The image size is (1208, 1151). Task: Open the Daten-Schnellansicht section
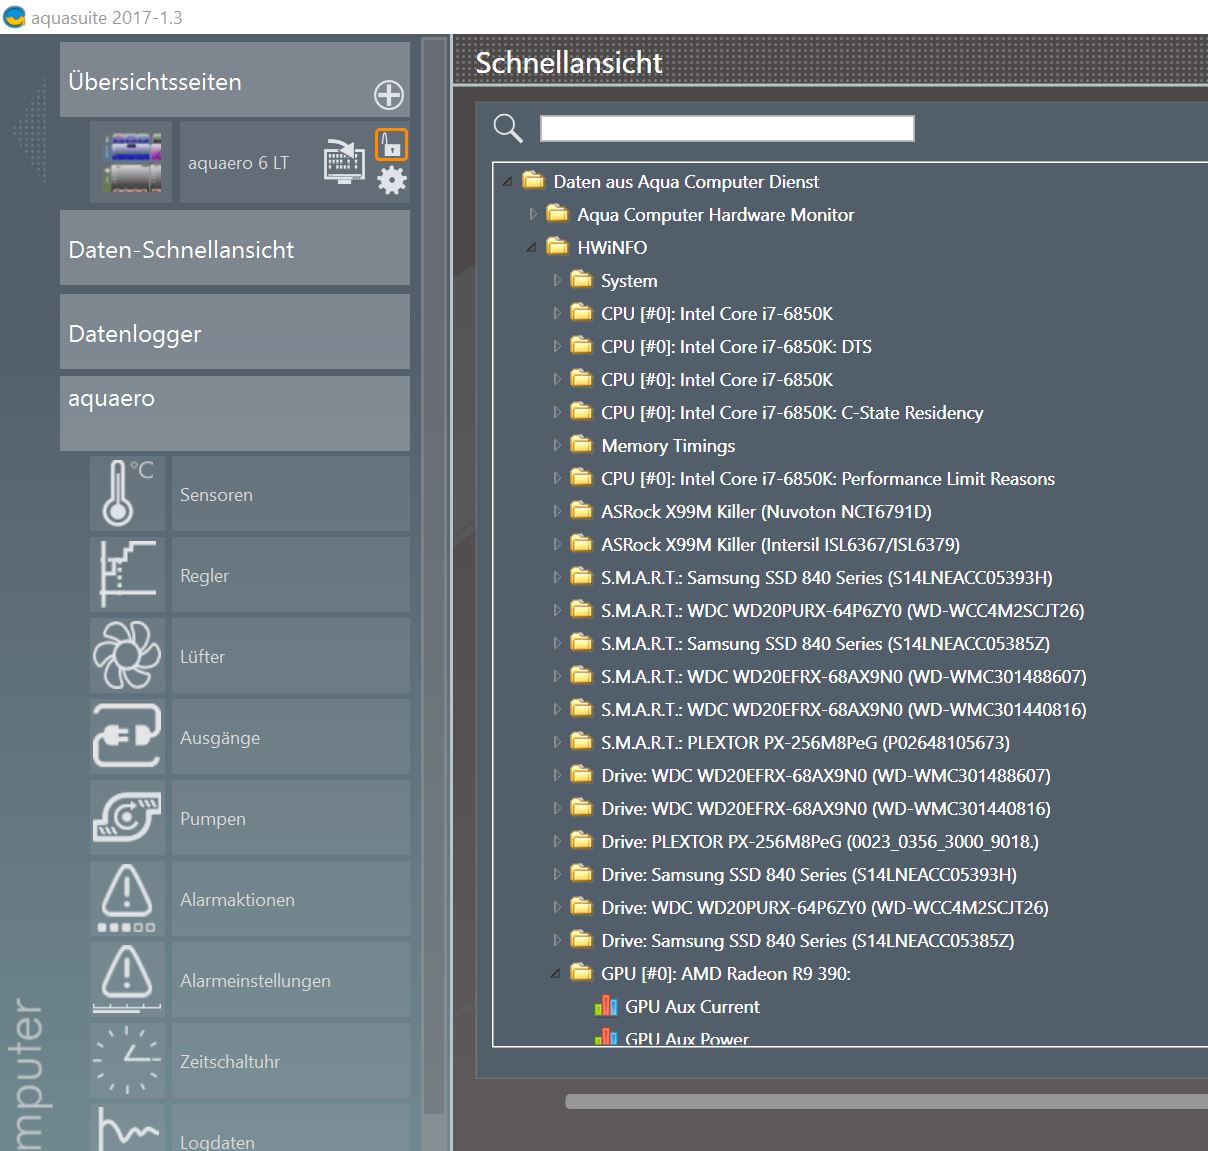coord(235,248)
